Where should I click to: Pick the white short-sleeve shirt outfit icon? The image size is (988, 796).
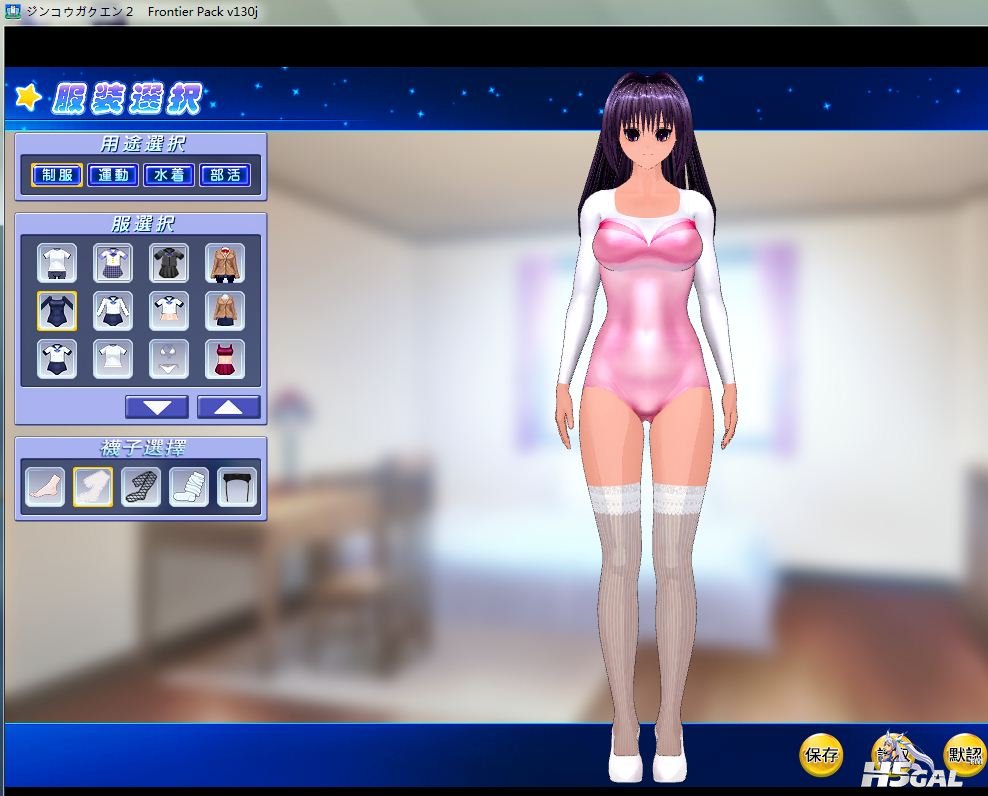tap(57, 263)
